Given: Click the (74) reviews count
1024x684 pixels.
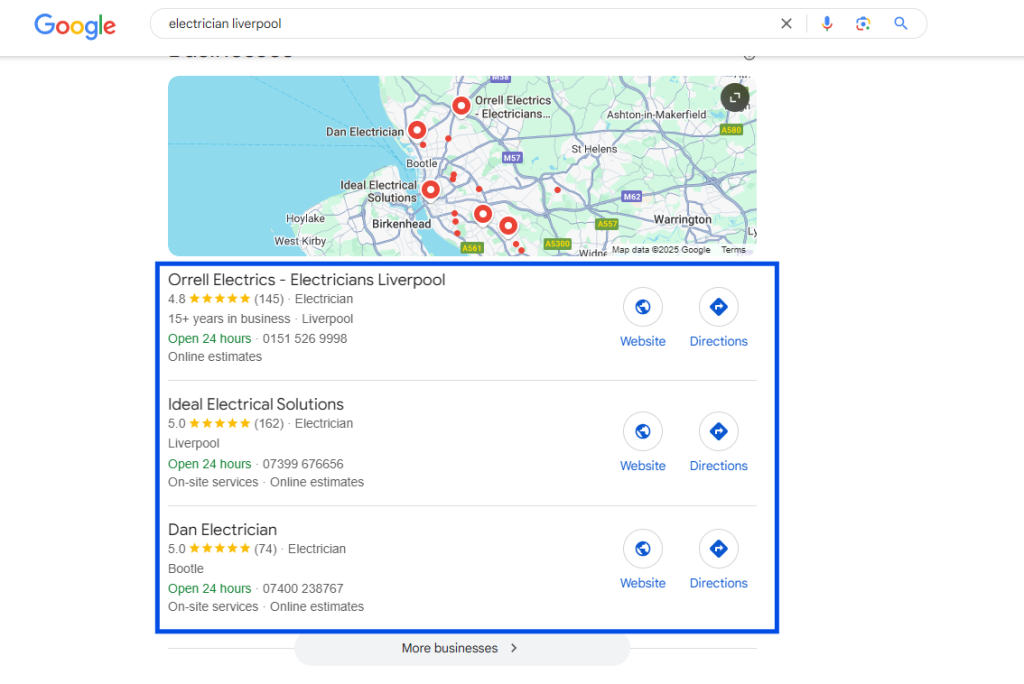Looking at the screenshot, I should [x=266, y=549].
